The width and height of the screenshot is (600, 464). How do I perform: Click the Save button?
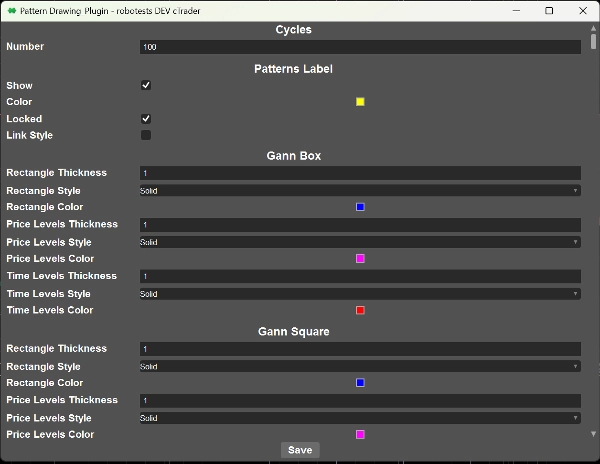(x=300, y=450)
